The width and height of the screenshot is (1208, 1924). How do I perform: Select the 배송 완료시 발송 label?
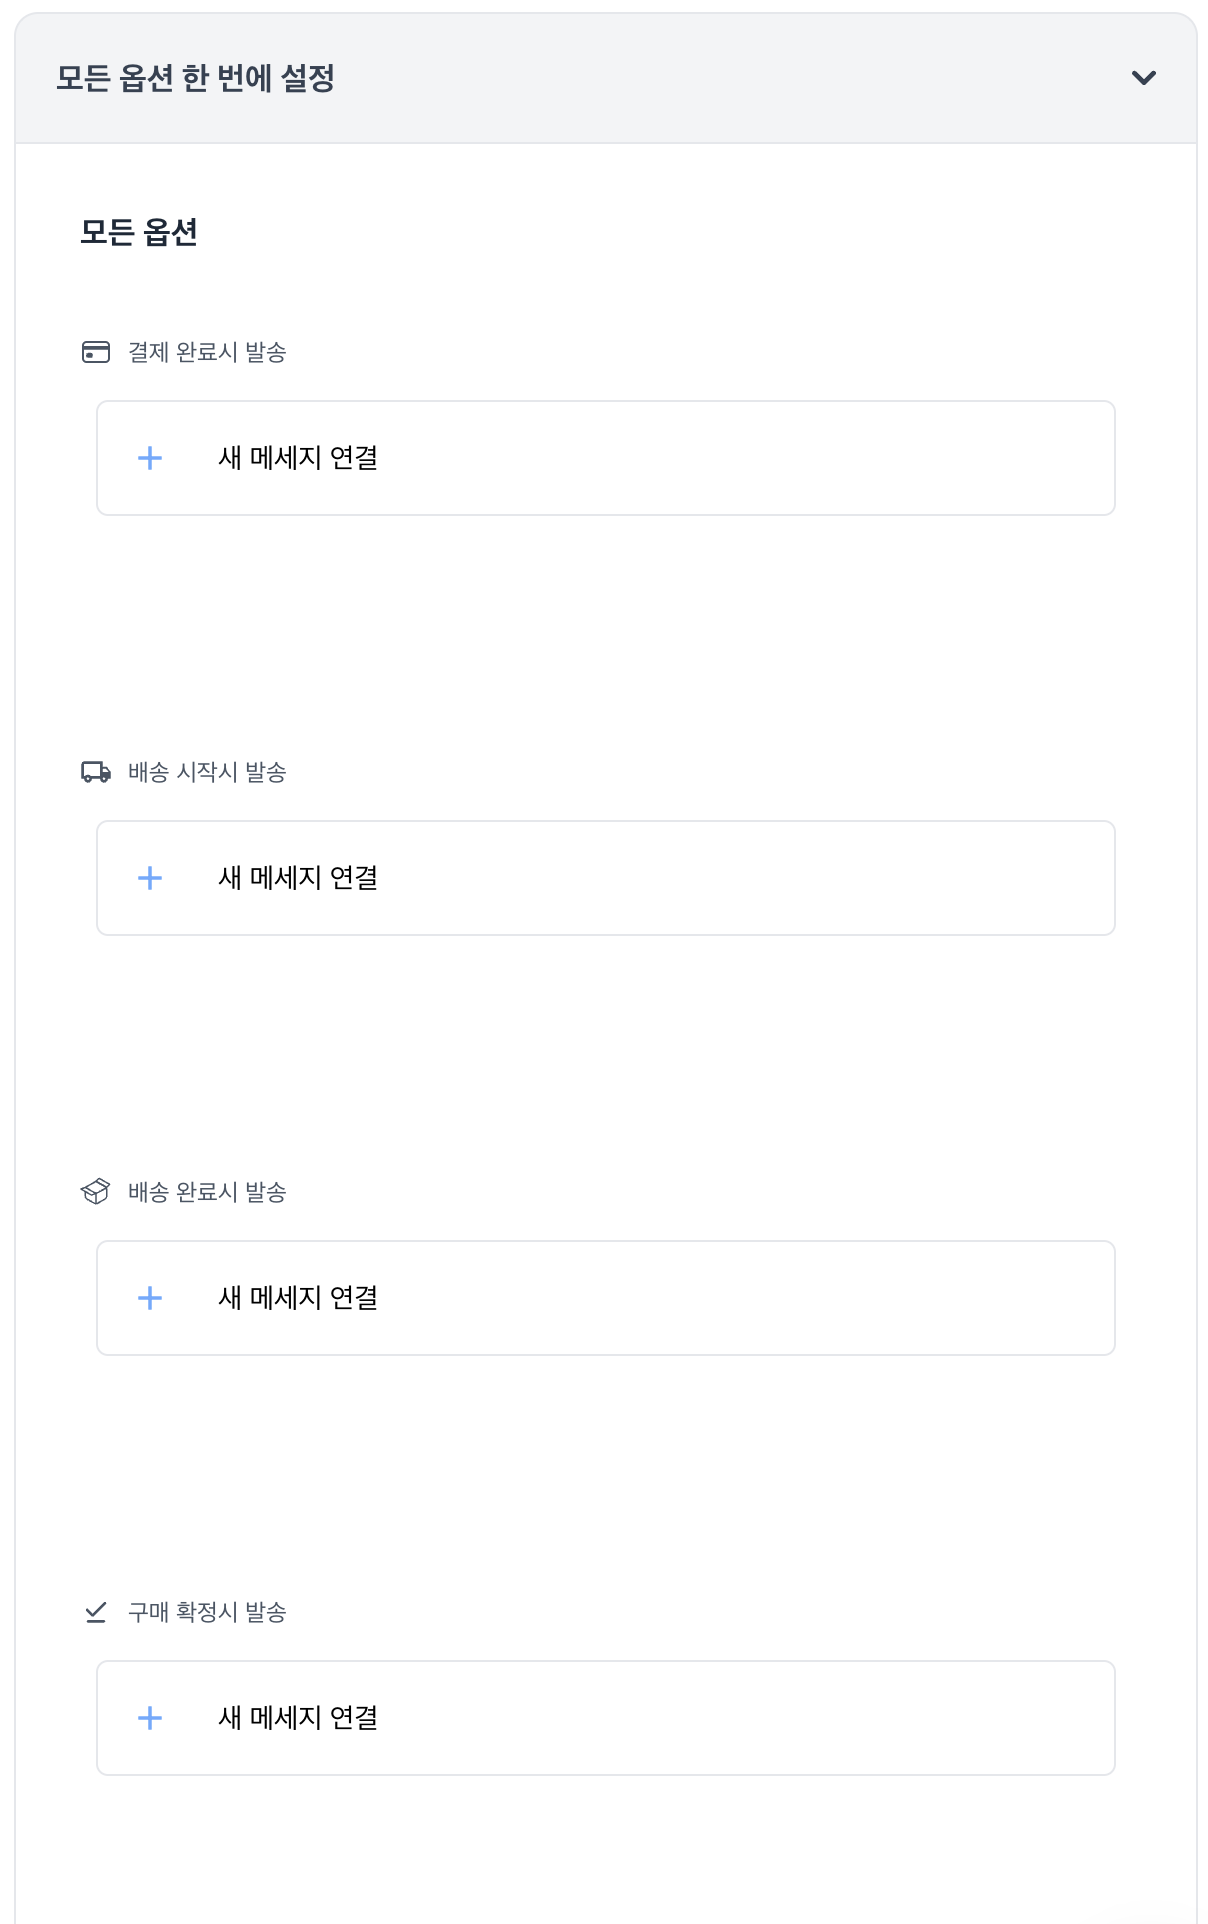207,1192
